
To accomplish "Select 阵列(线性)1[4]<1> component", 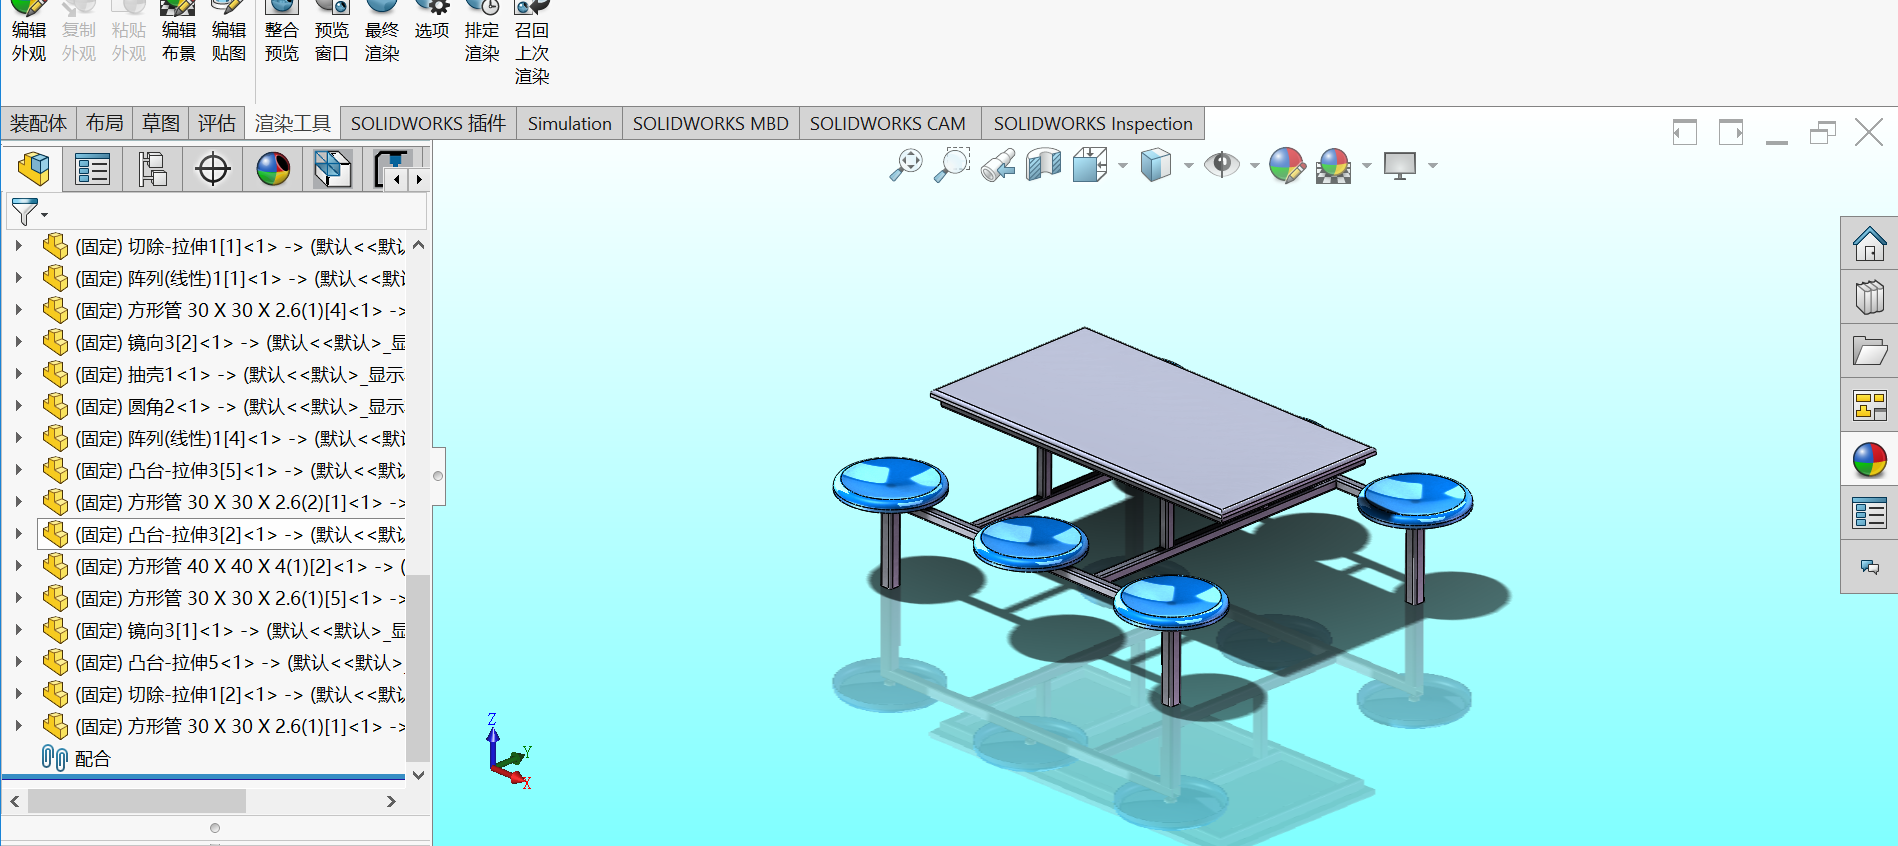I will (222, 438).
